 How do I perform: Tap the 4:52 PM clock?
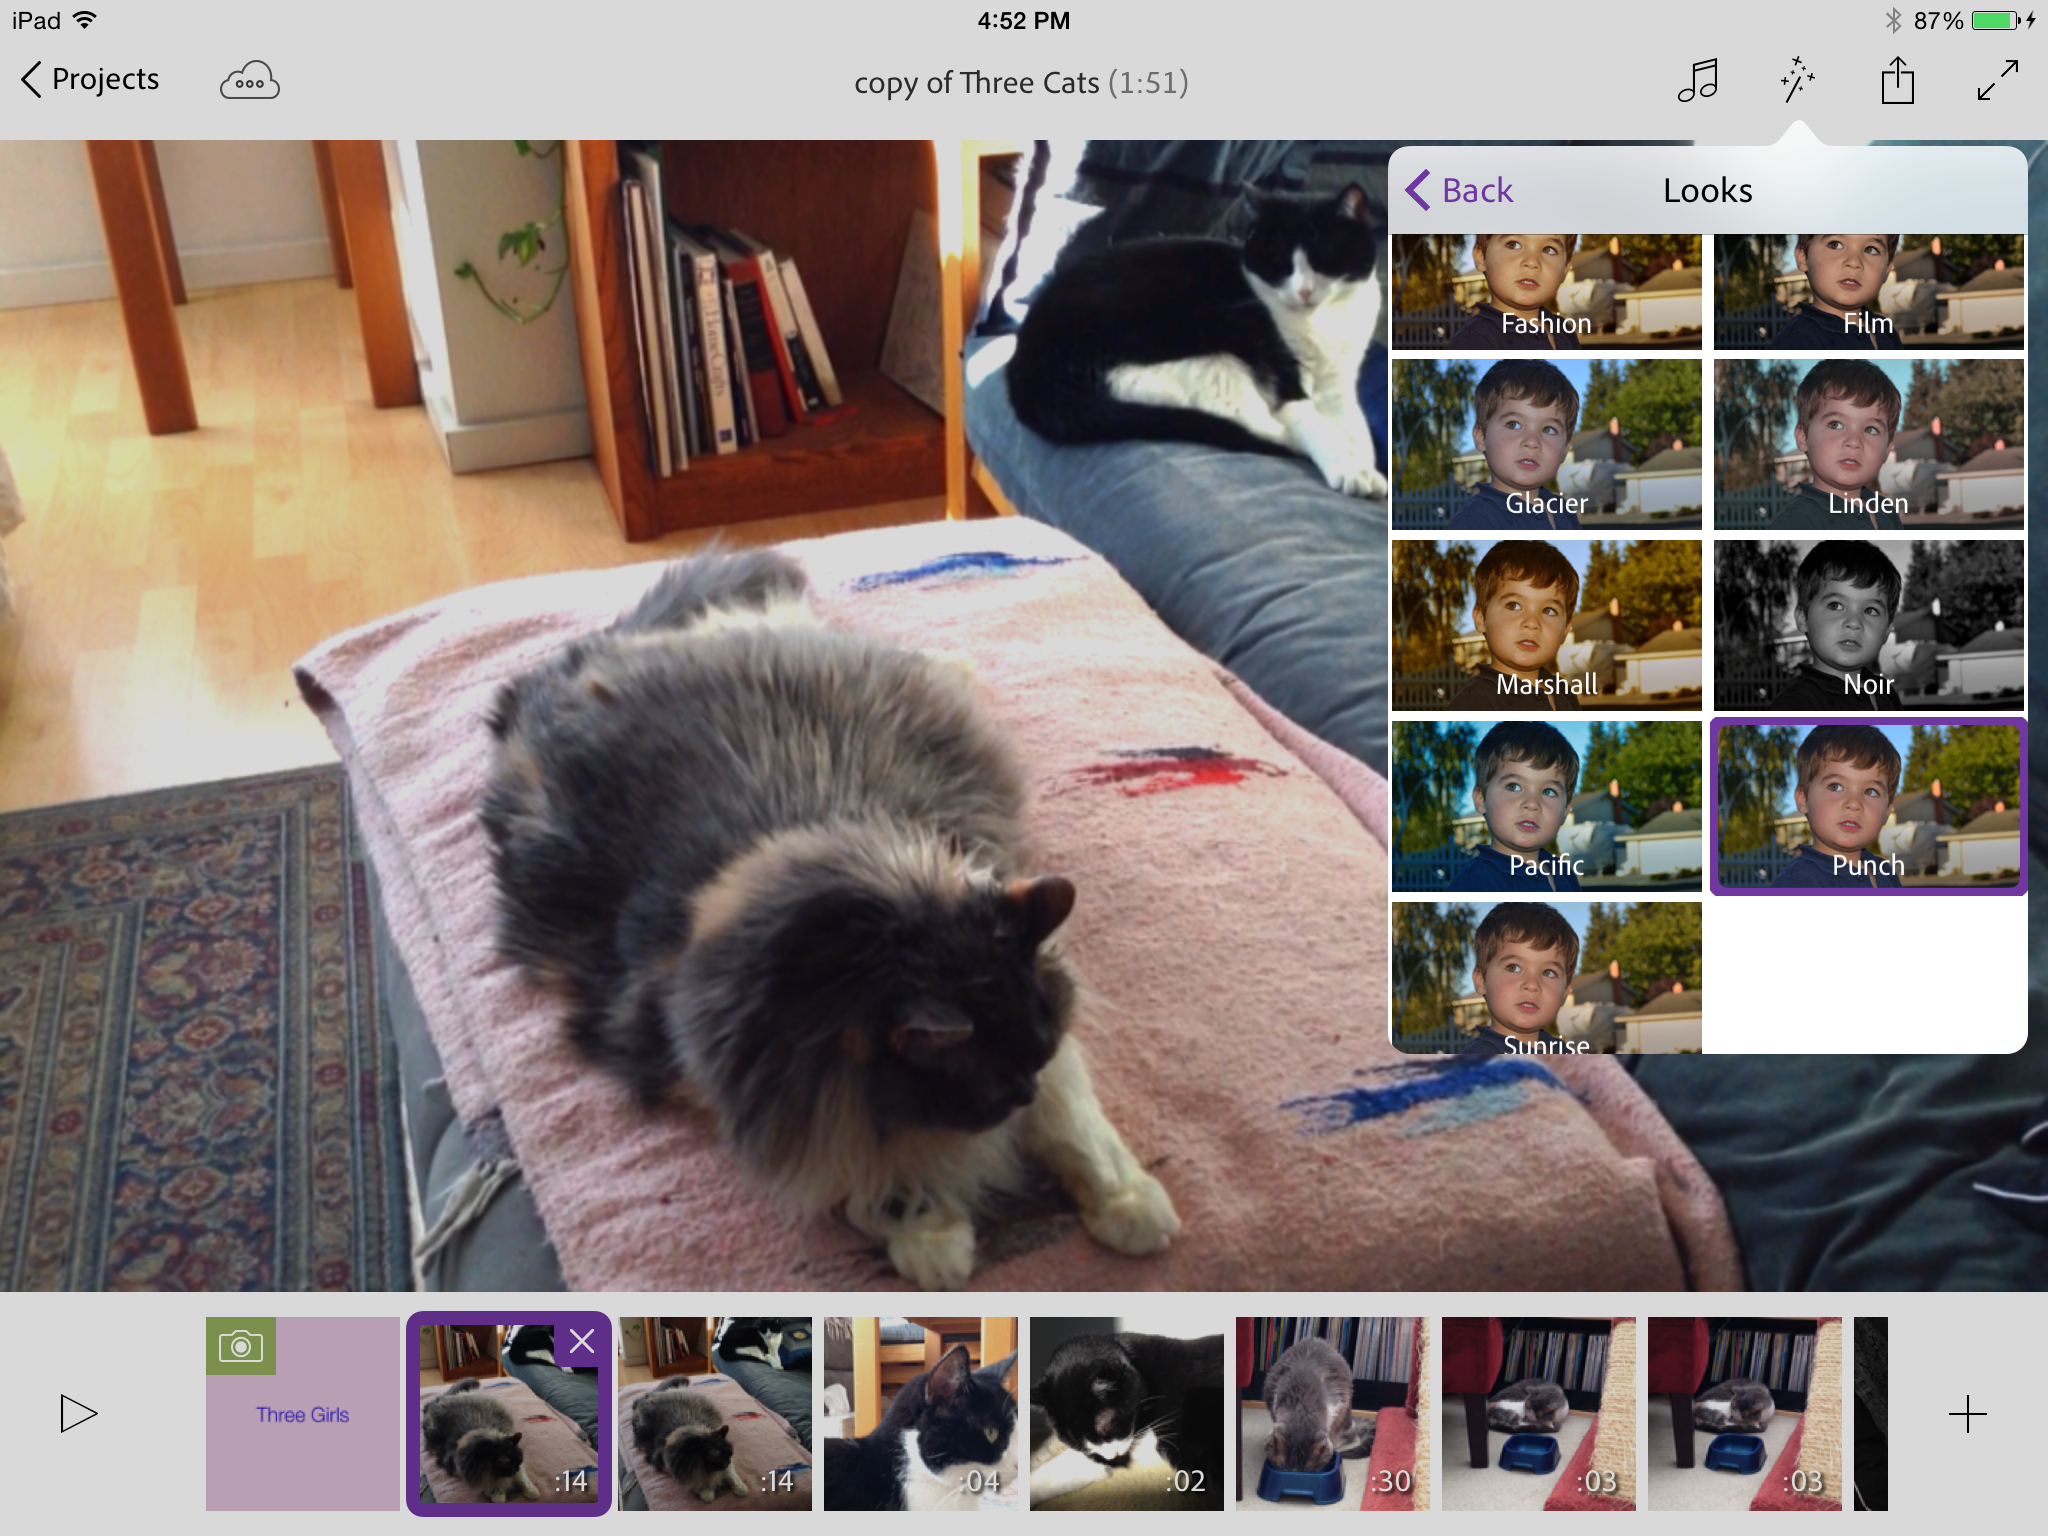(x=1023, y=20)
